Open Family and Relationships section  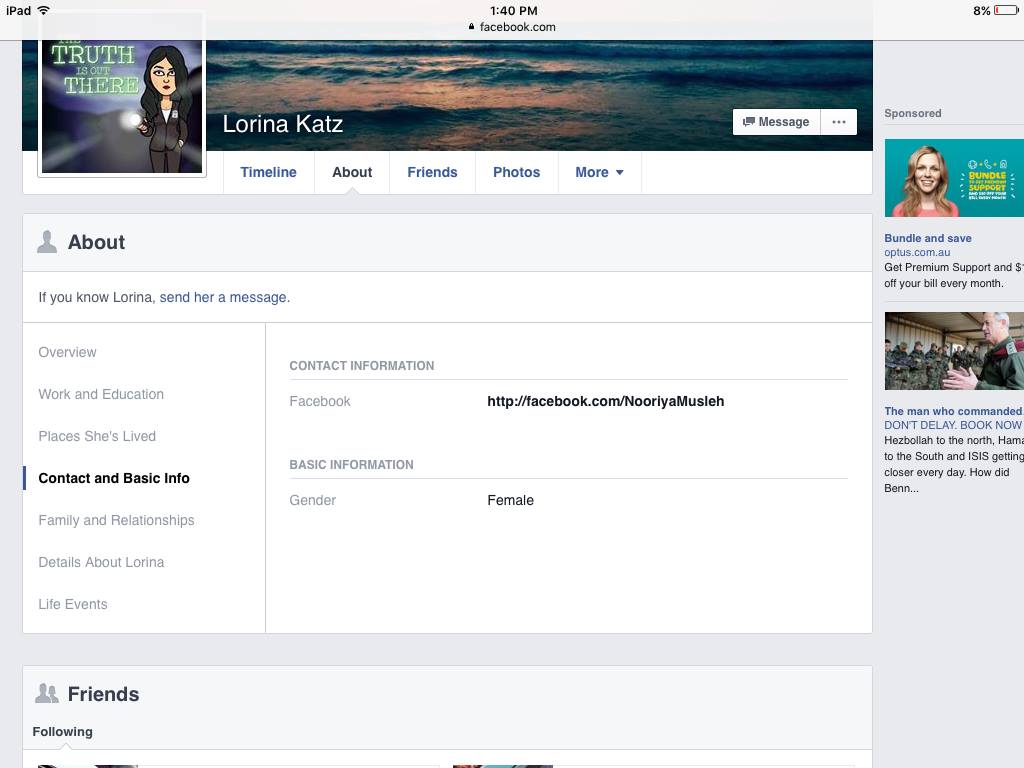point(116,520)
